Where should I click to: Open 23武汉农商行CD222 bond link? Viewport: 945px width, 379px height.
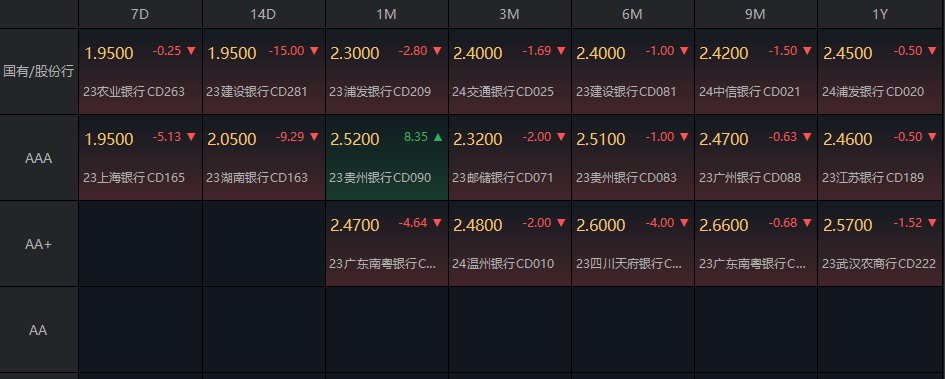(879, 264)
